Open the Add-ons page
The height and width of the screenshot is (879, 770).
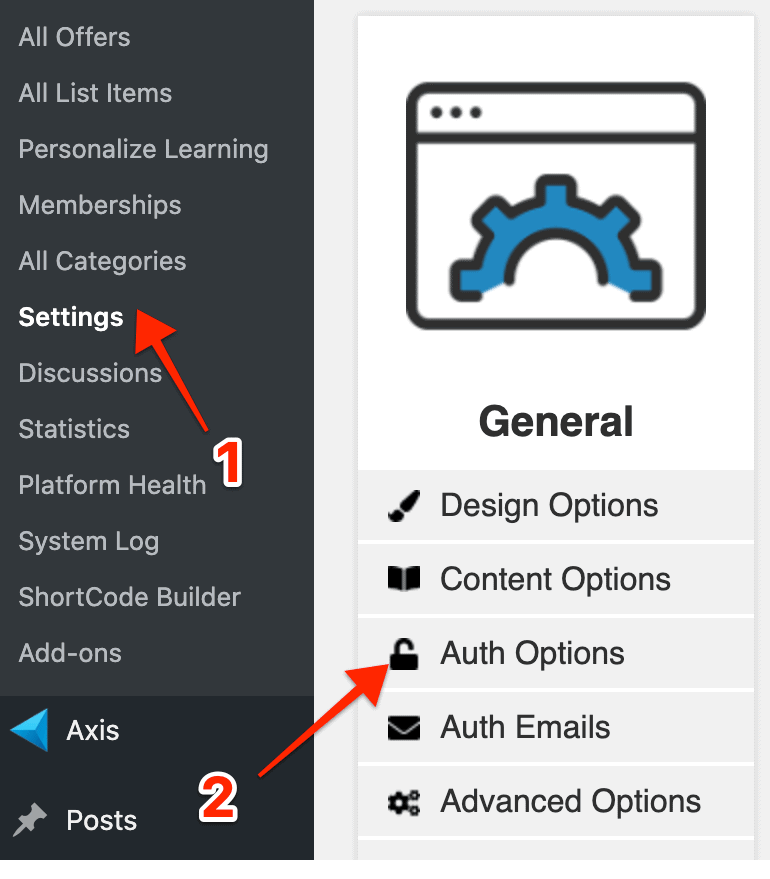69,654
